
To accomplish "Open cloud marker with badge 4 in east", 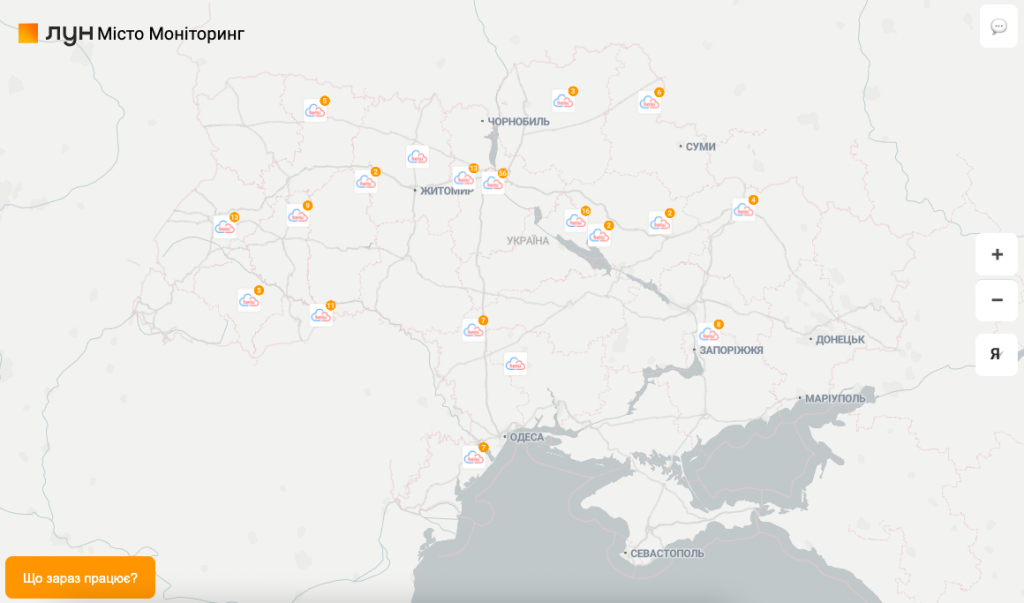I will [742, 209].
